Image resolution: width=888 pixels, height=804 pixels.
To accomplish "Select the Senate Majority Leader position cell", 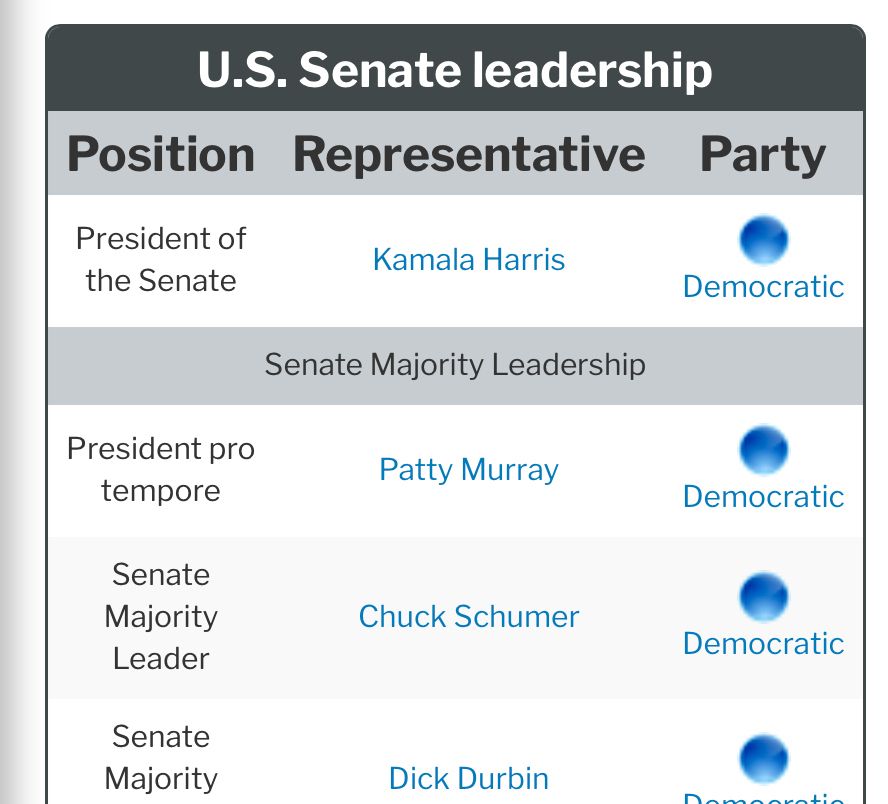I will [161, 617].
